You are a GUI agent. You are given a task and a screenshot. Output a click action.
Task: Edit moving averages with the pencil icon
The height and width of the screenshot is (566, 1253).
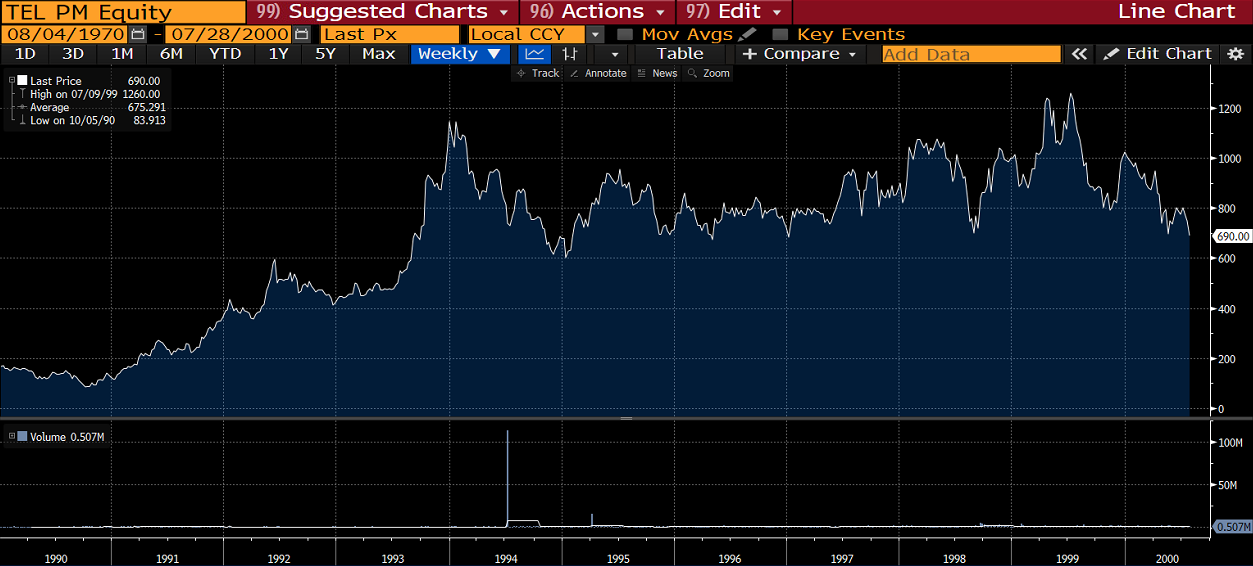(747, 34)
